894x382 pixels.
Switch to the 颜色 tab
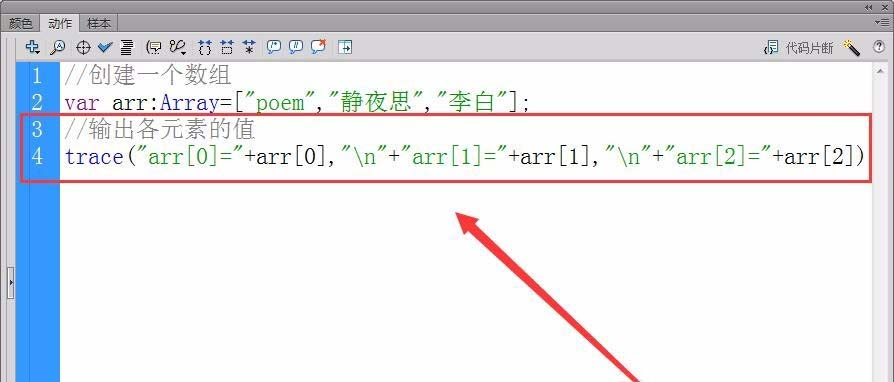coord(21,23)
